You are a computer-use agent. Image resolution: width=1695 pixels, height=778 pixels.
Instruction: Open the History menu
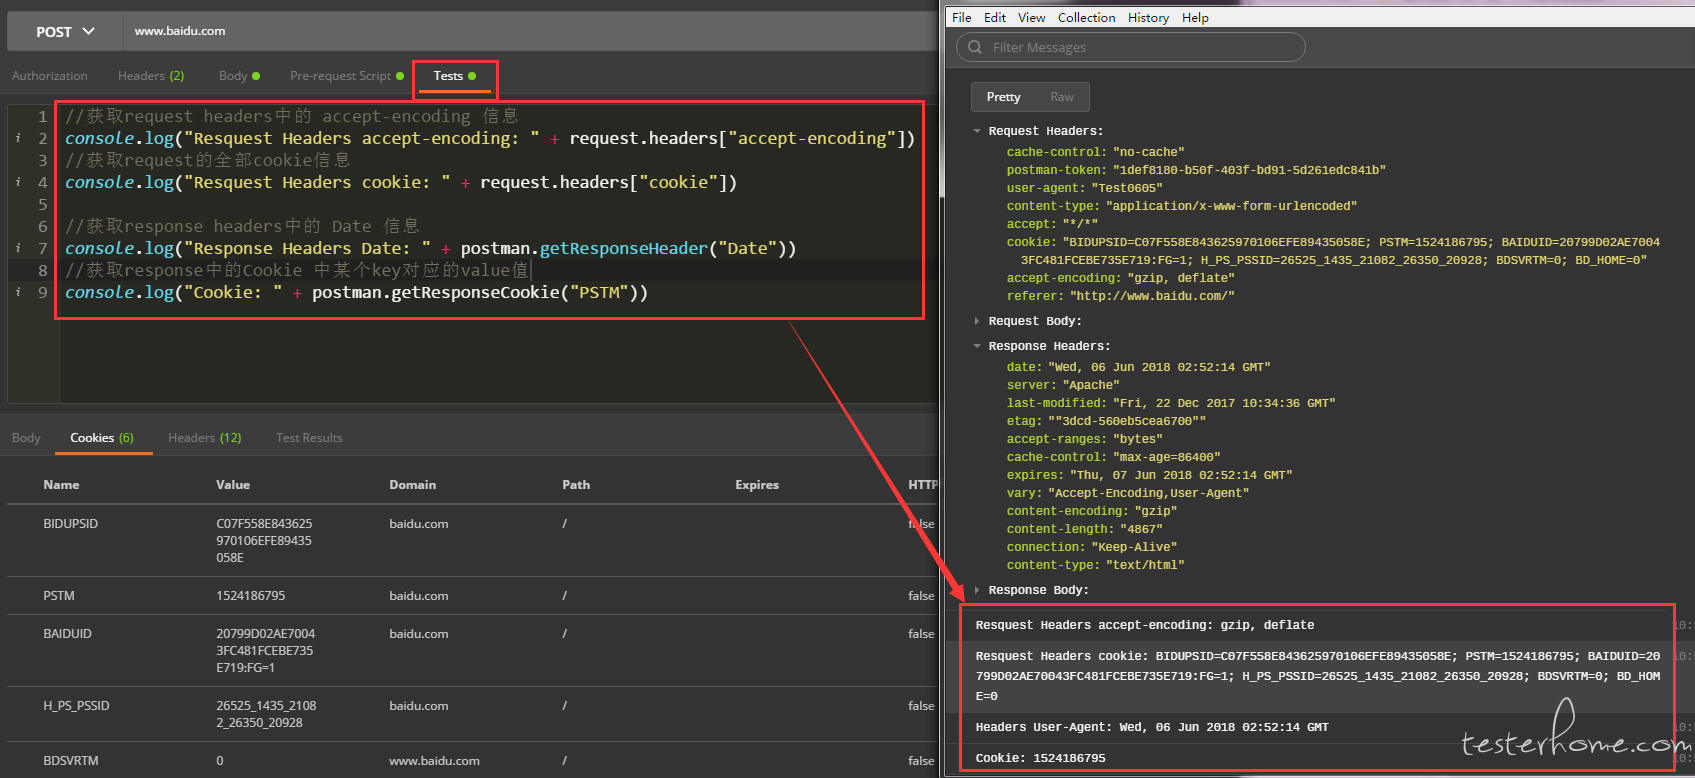click(1148, 18)
